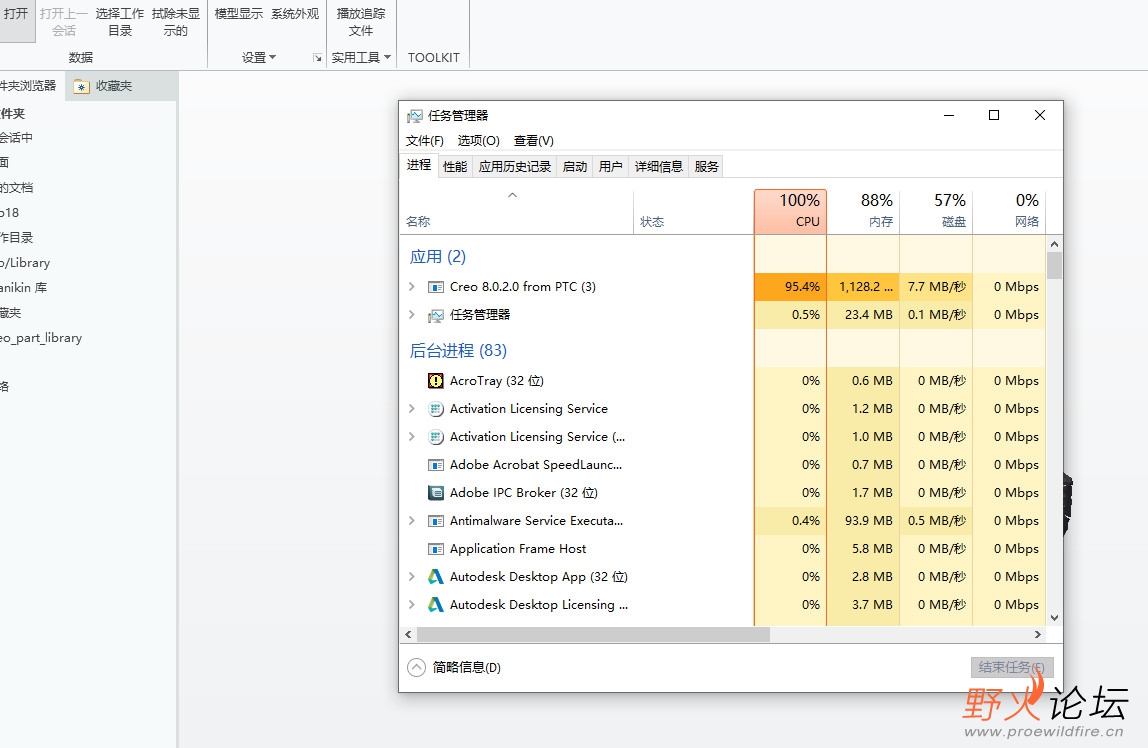The height and width of the screenshot is (748, 1148).
Task: Click the Autodesk Desktop App icon
Action: pos(436,577)
